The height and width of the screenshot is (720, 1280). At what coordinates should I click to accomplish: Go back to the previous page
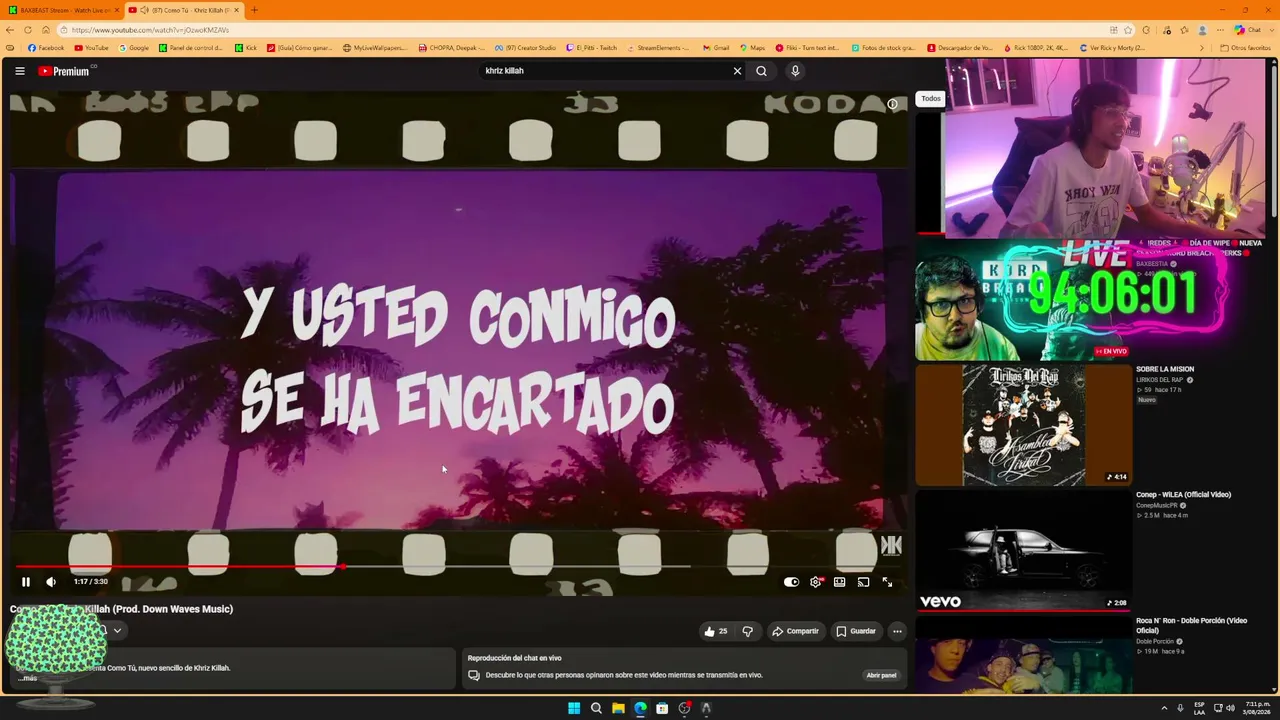pyautogui.click(x=10, y=30)
